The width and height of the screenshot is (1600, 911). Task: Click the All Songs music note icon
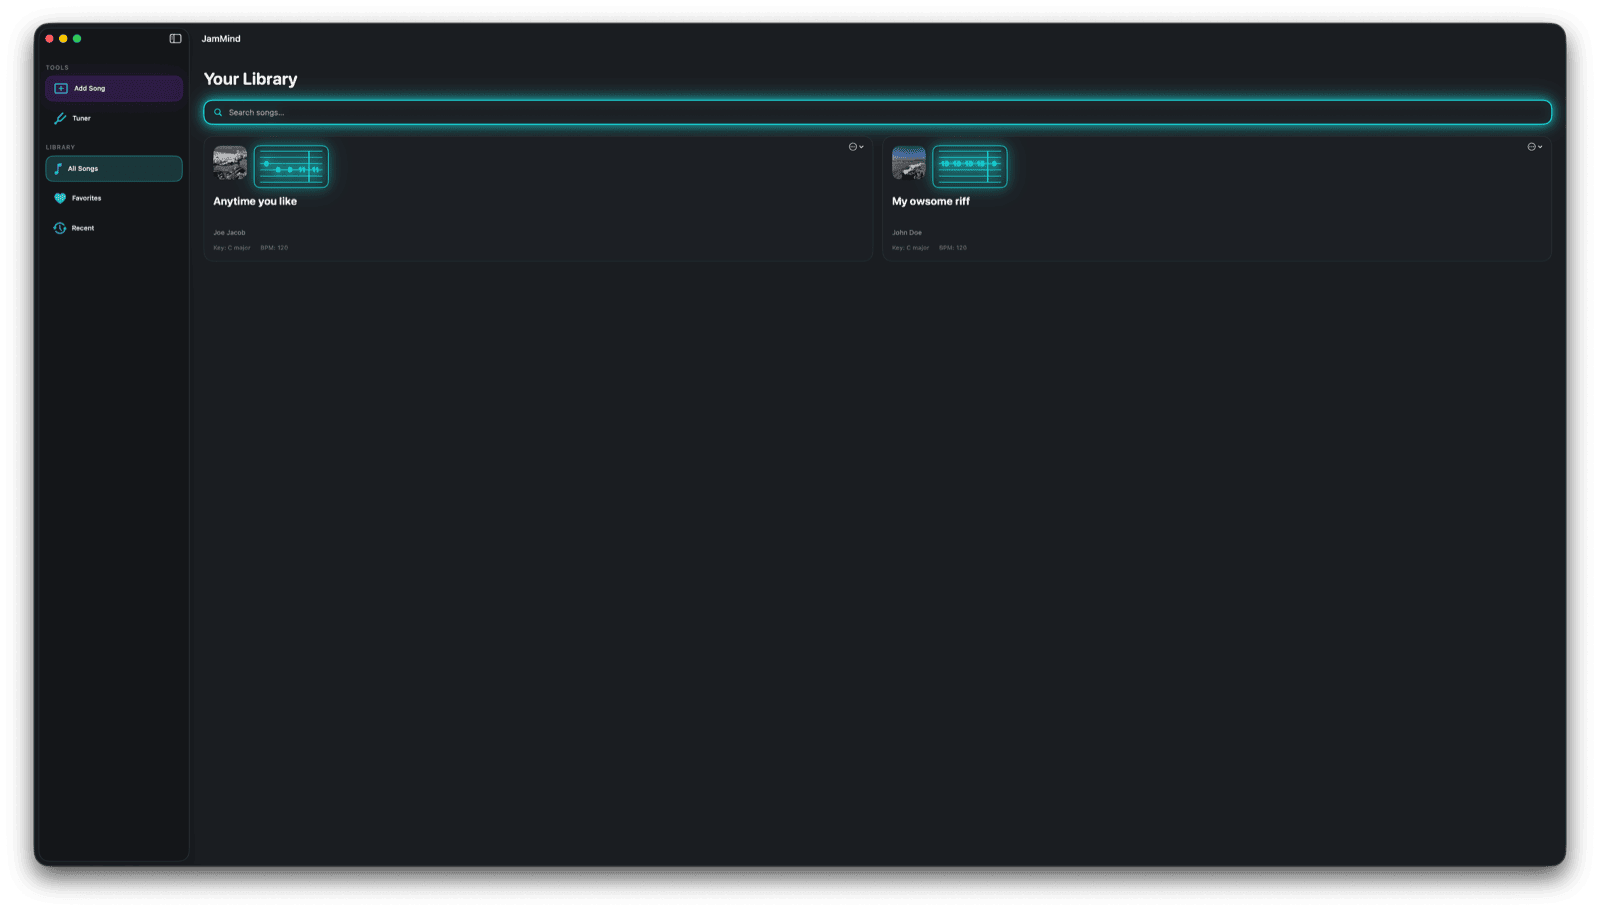(58, 168)
